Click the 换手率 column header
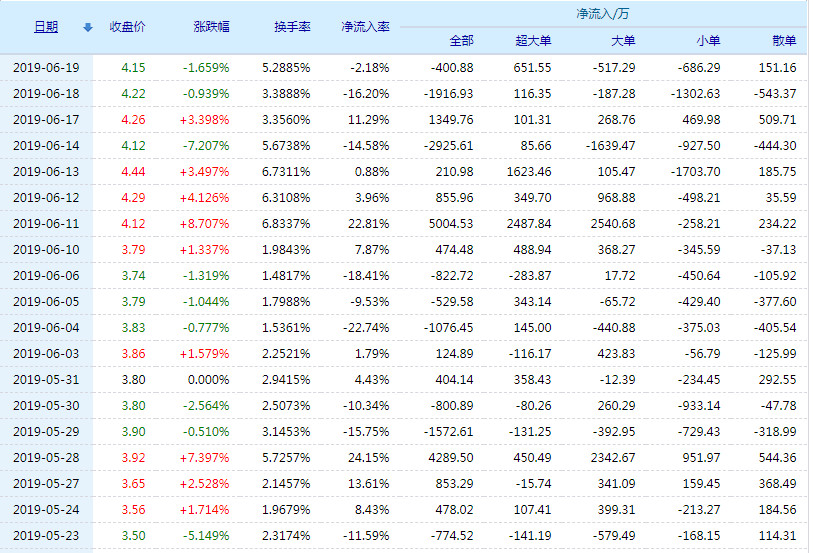Image resolution: width=813 pixels, height=553 pixels. click(291, 27)
